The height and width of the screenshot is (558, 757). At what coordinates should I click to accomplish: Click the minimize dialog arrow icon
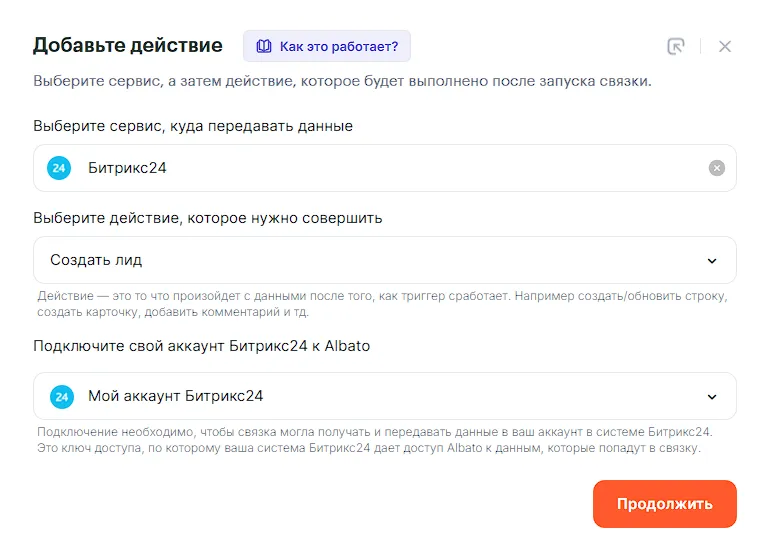point(677,46)
